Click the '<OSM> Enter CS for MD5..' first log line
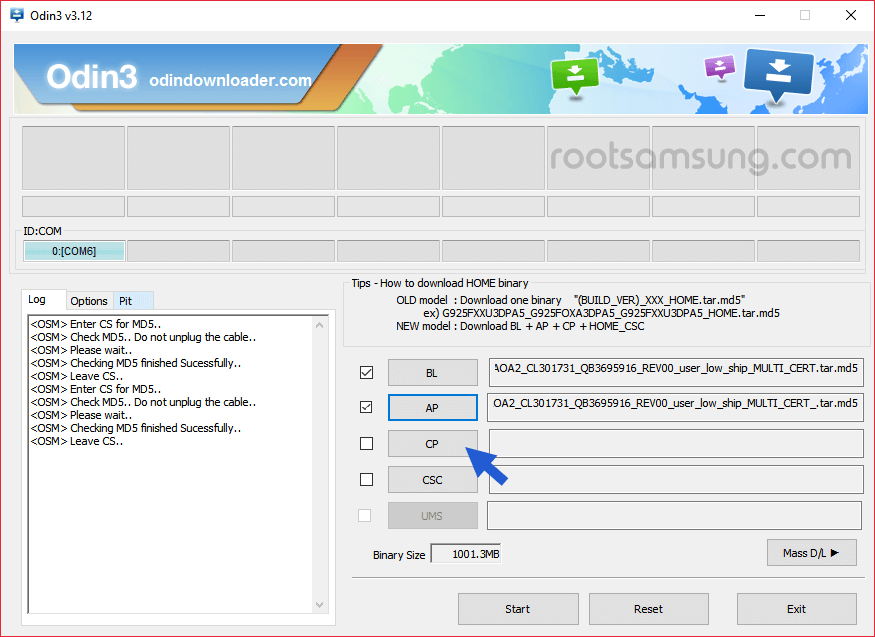Image resolution: width=875 pixels, height=637 pixels. coord(95,324)
